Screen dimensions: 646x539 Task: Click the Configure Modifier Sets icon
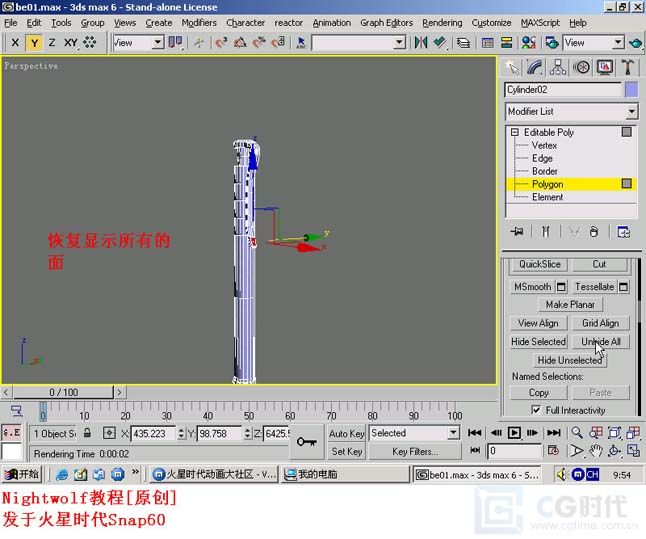(x=623, y=231)
